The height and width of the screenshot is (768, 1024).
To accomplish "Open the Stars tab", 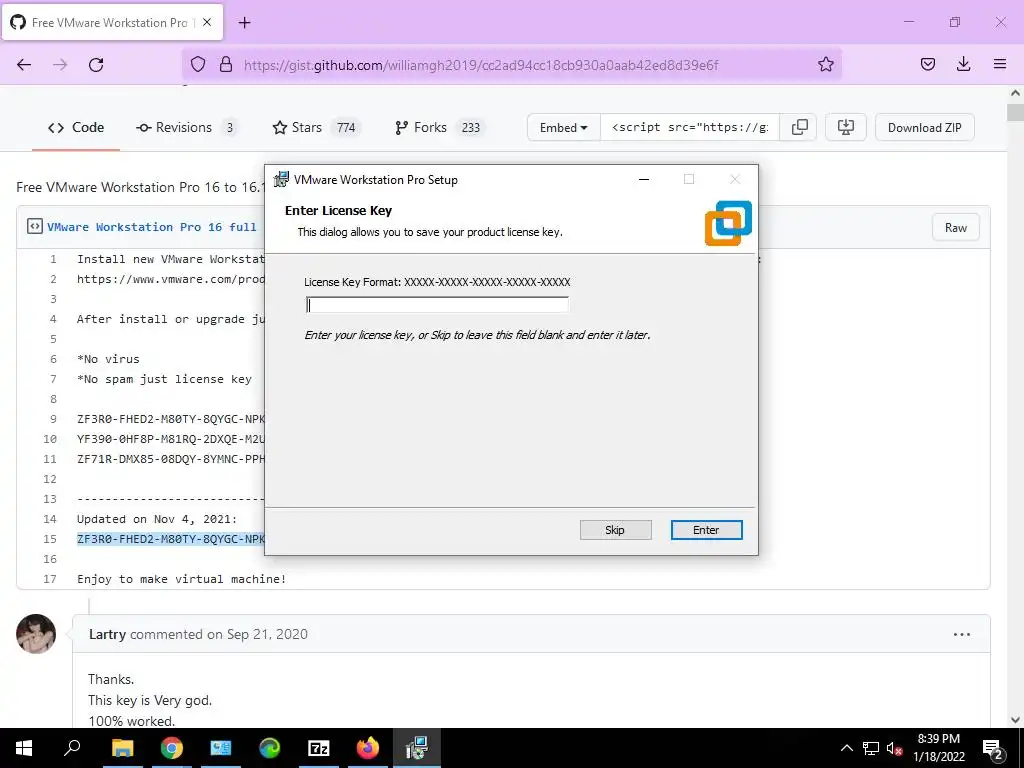I will point(316,127).
